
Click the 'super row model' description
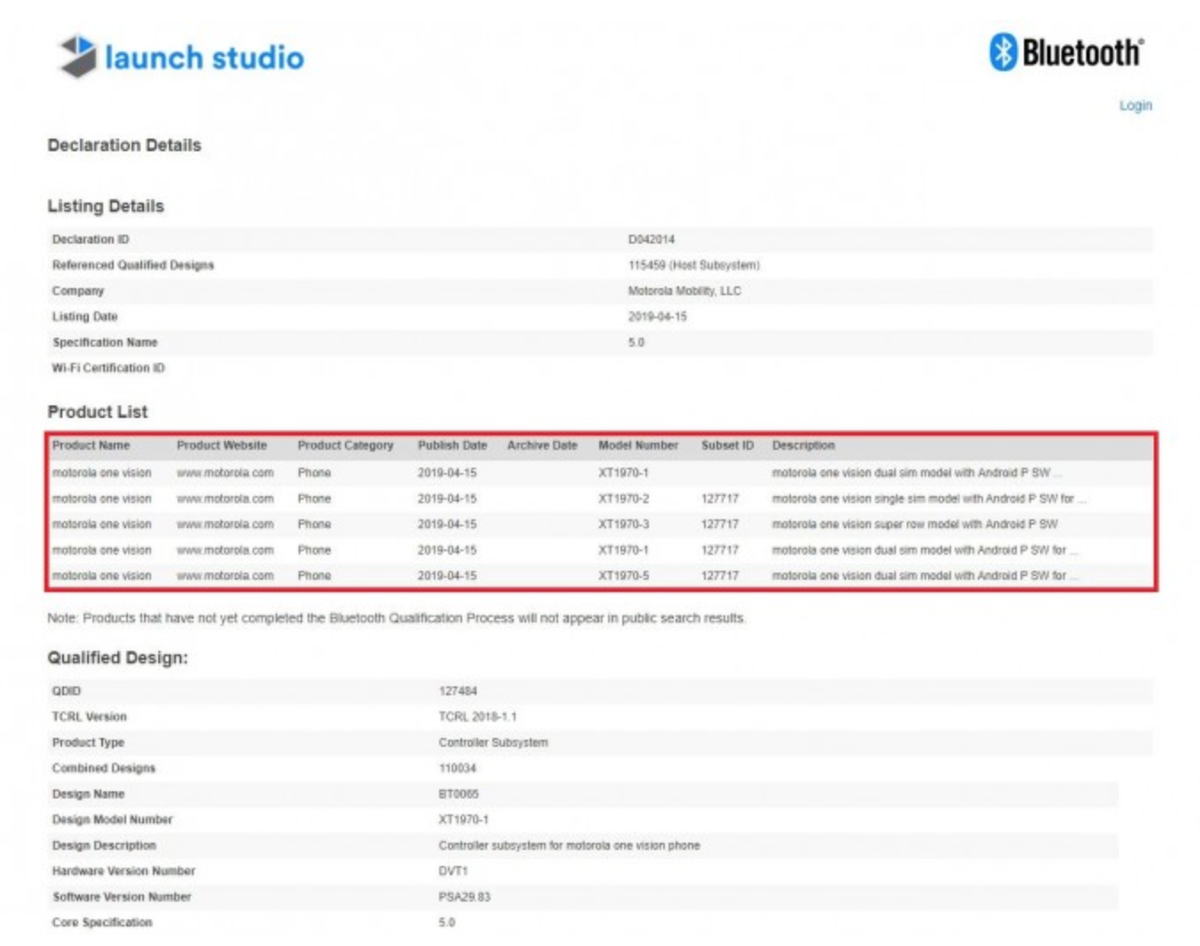[915, 524]
